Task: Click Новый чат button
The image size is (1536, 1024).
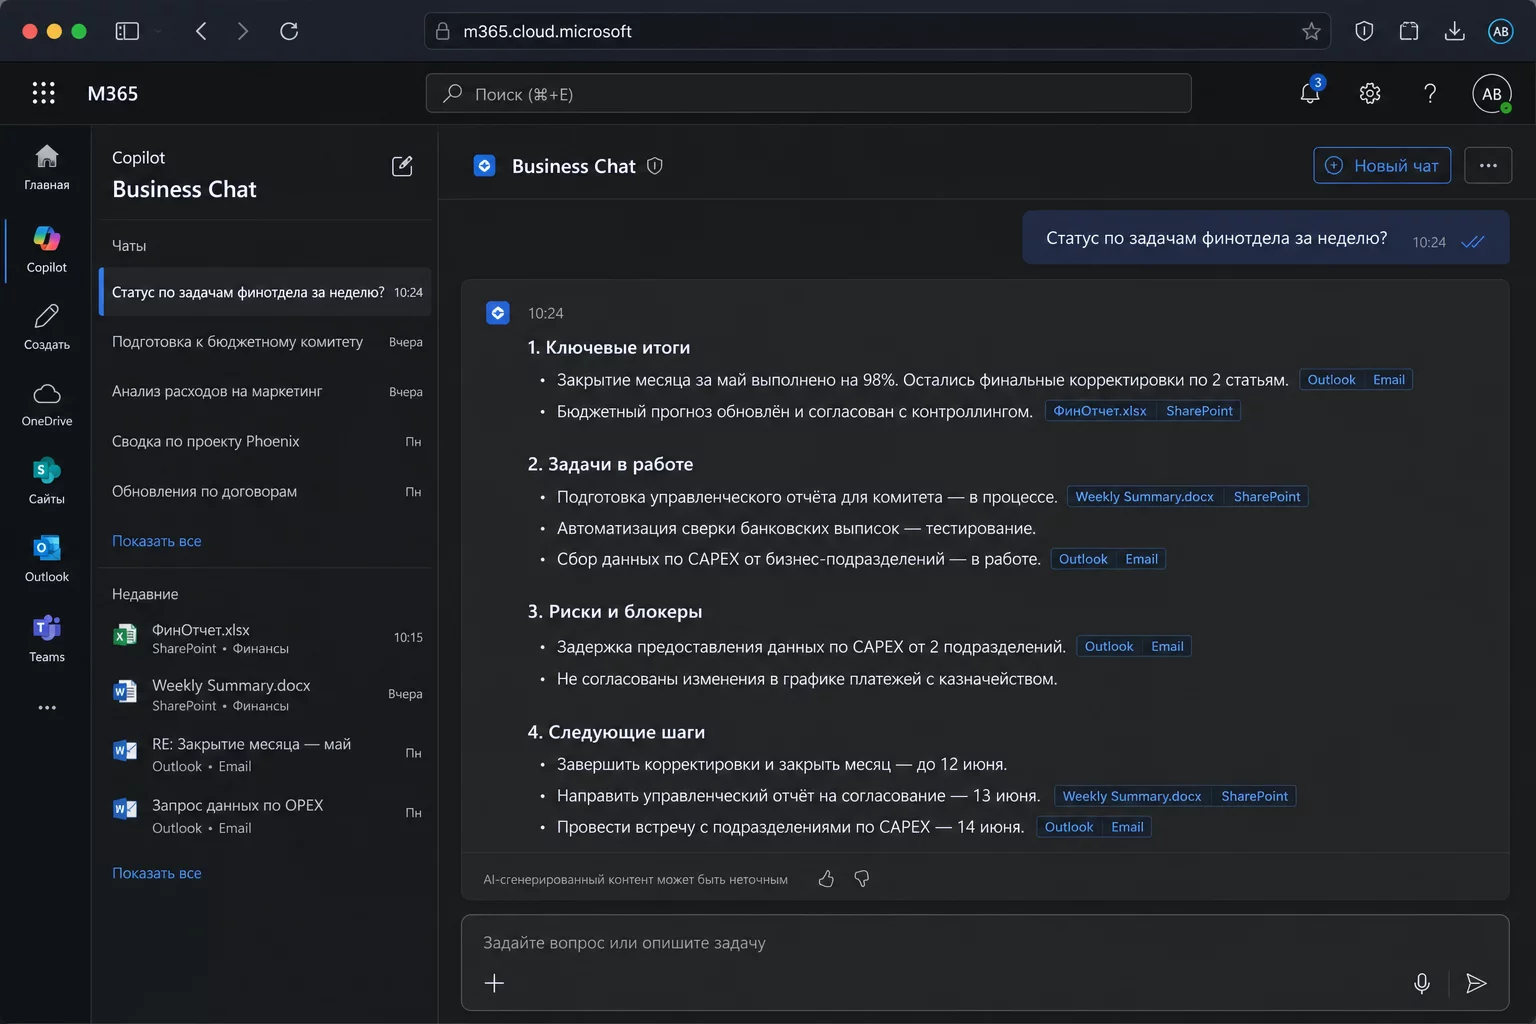Action: (1382, 166)
